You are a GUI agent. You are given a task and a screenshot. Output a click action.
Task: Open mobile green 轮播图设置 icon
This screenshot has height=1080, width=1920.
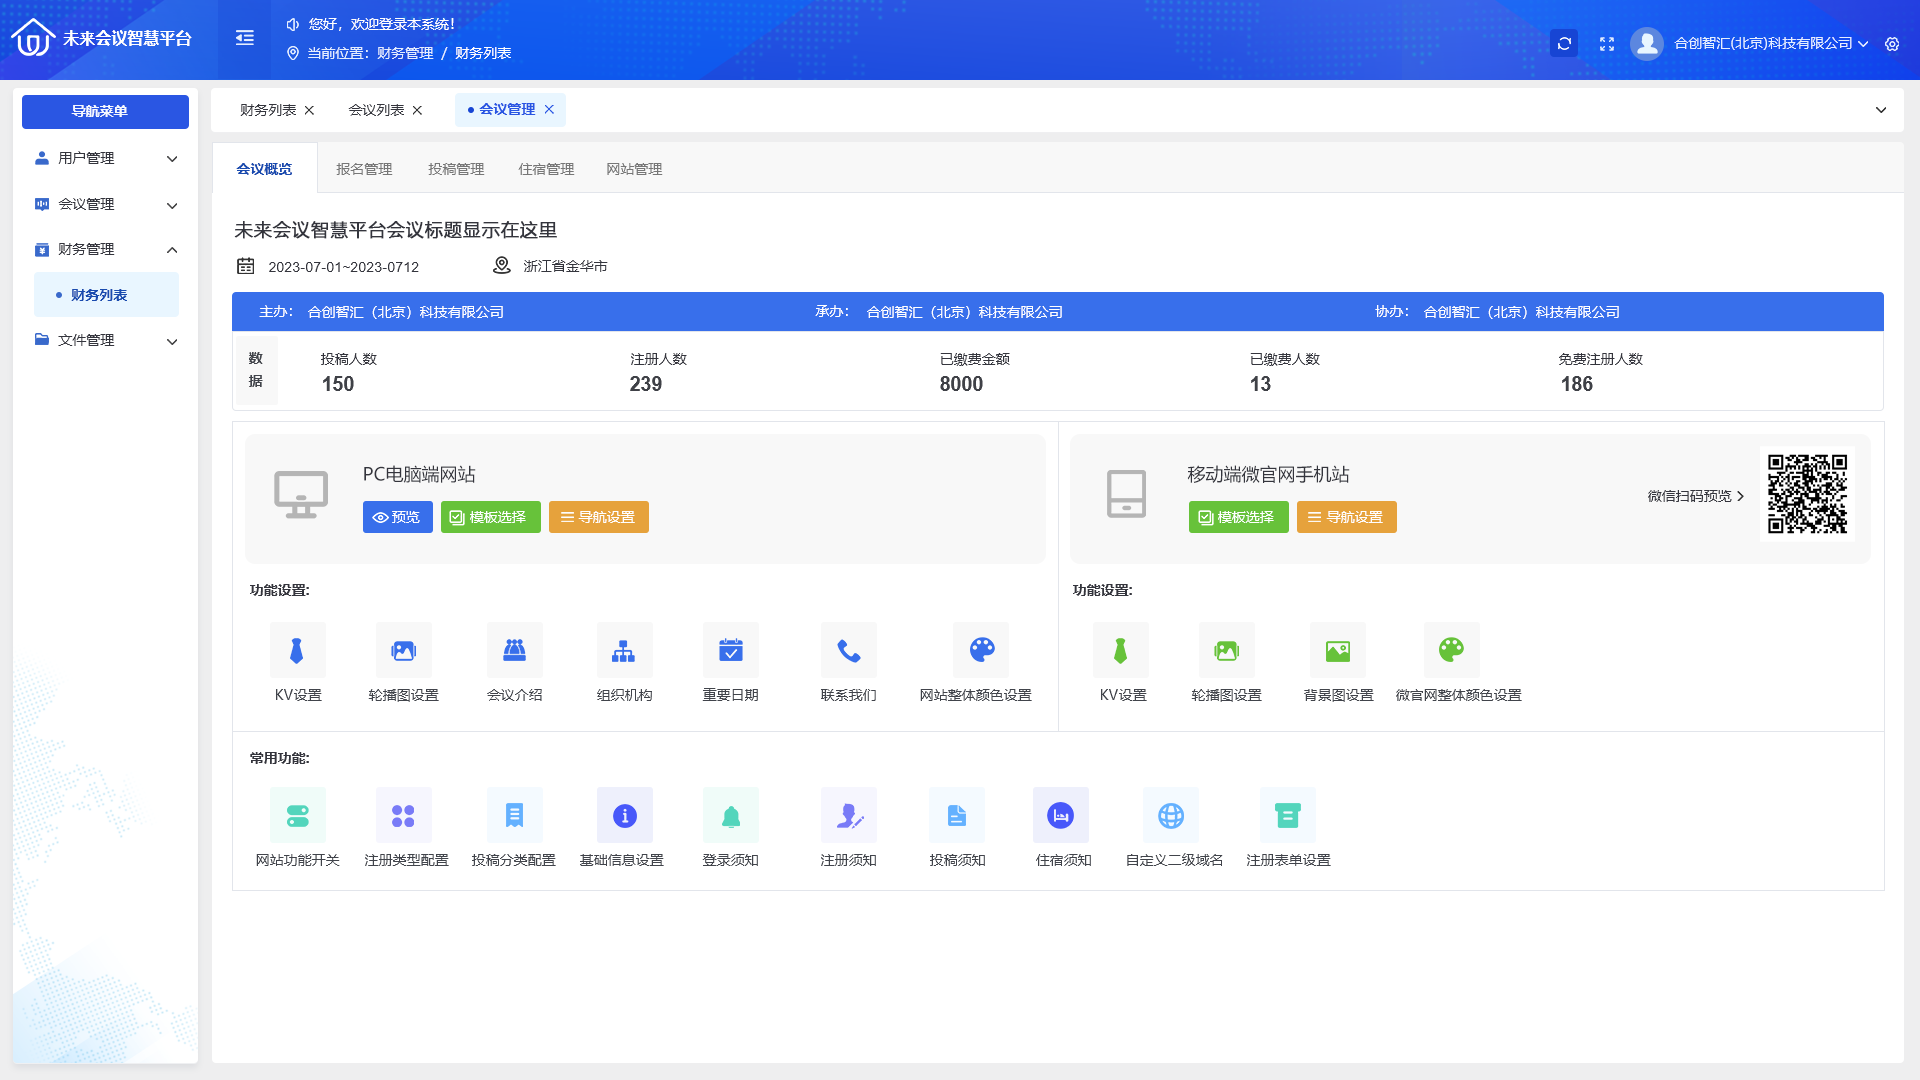1226,650
